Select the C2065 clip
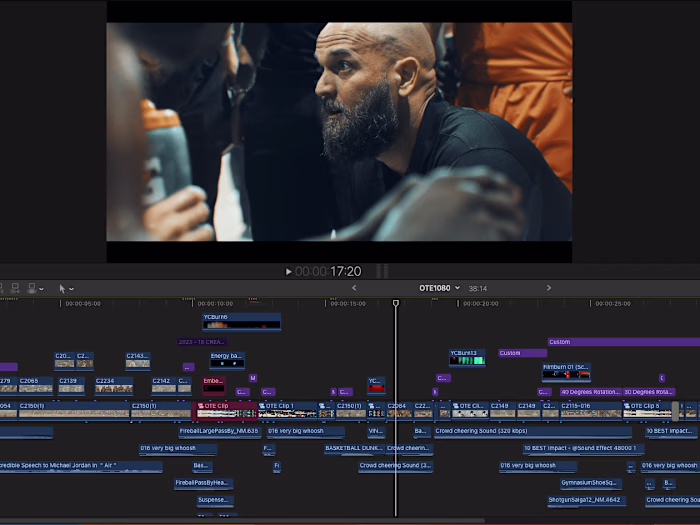 (x=36, y=385)
